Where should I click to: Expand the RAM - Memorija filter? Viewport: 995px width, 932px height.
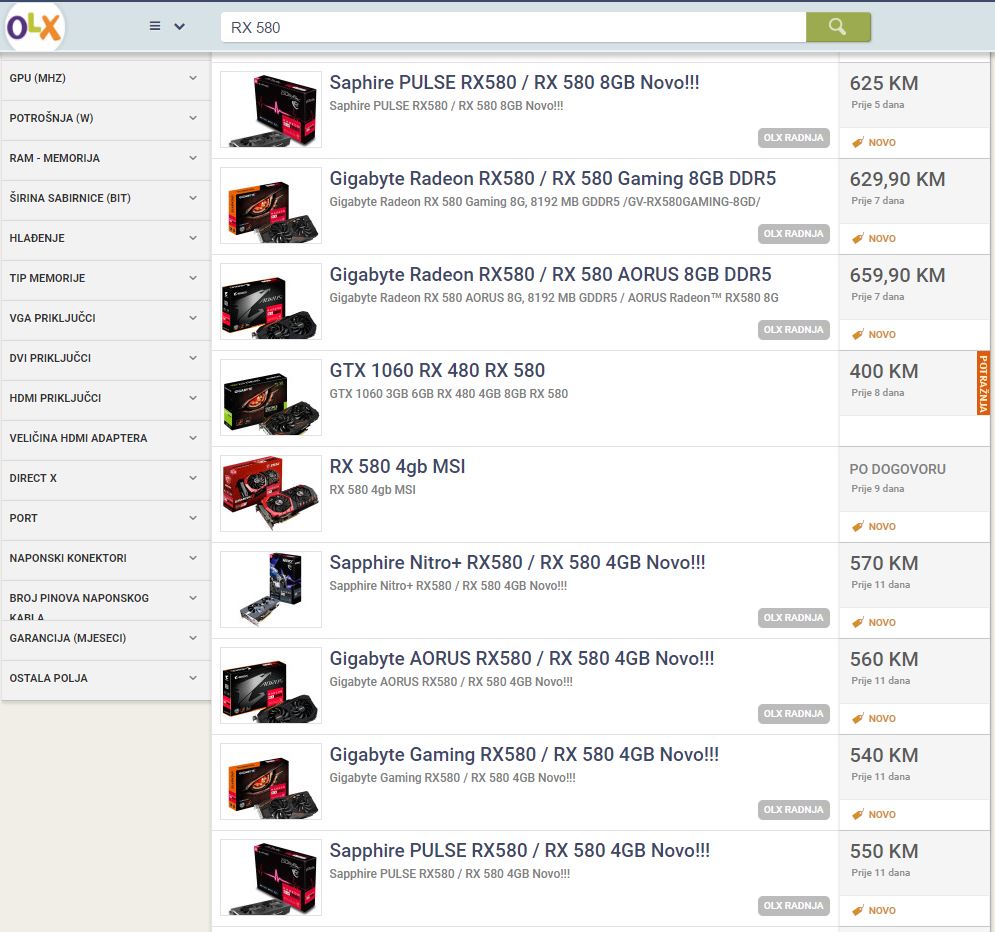[x=105, y=158]
